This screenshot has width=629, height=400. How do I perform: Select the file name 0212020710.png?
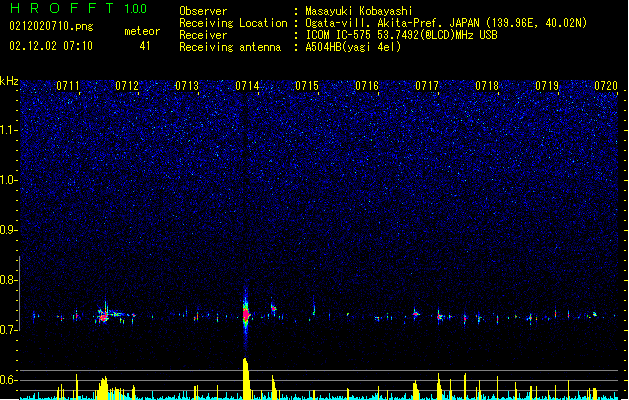pyautogui.click(x=51, y=26)
